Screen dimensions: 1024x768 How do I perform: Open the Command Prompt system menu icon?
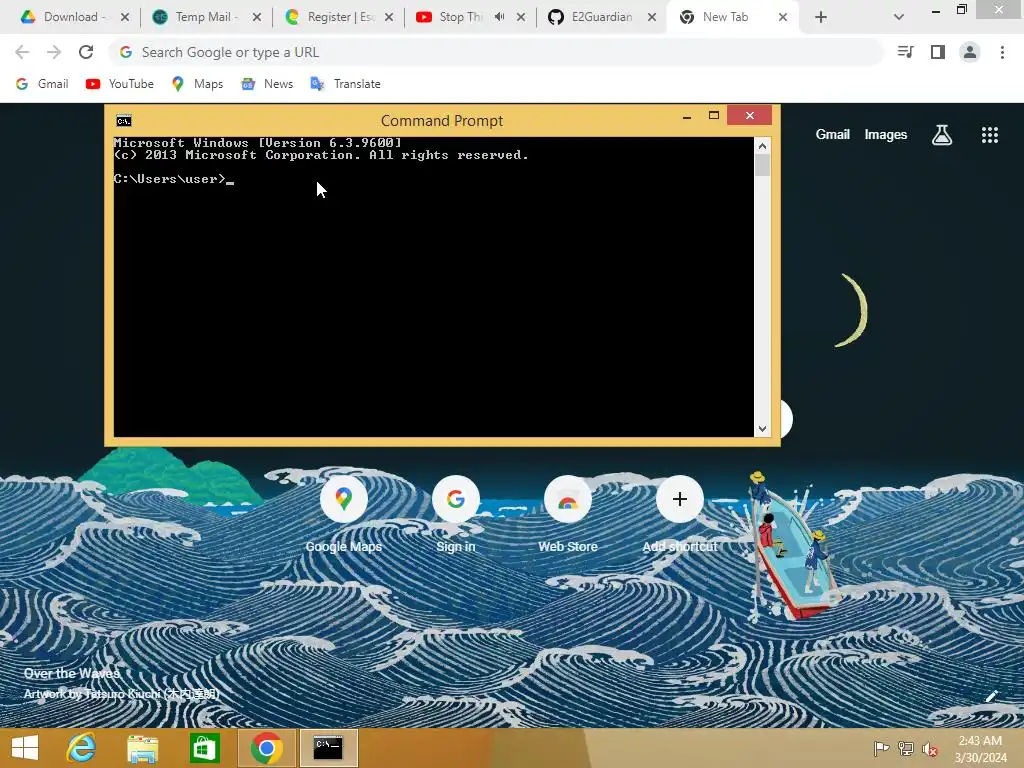pyautogui.click(x=123, y=121)
